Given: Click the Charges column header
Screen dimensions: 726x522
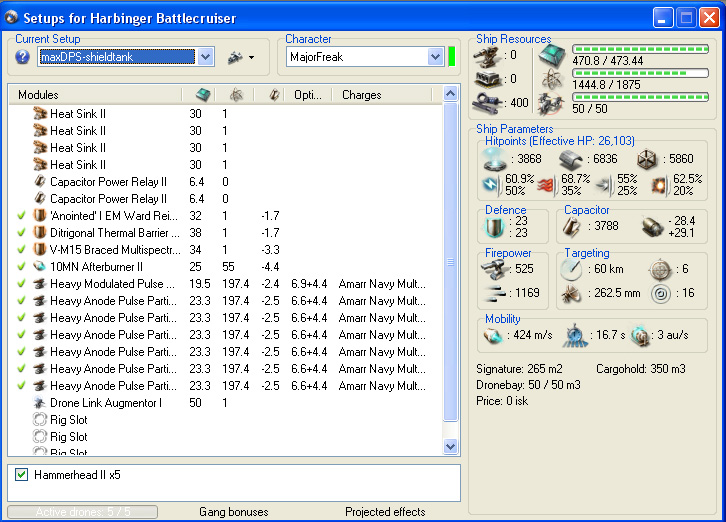Looking at the screenshot, I should coord(361,95).
